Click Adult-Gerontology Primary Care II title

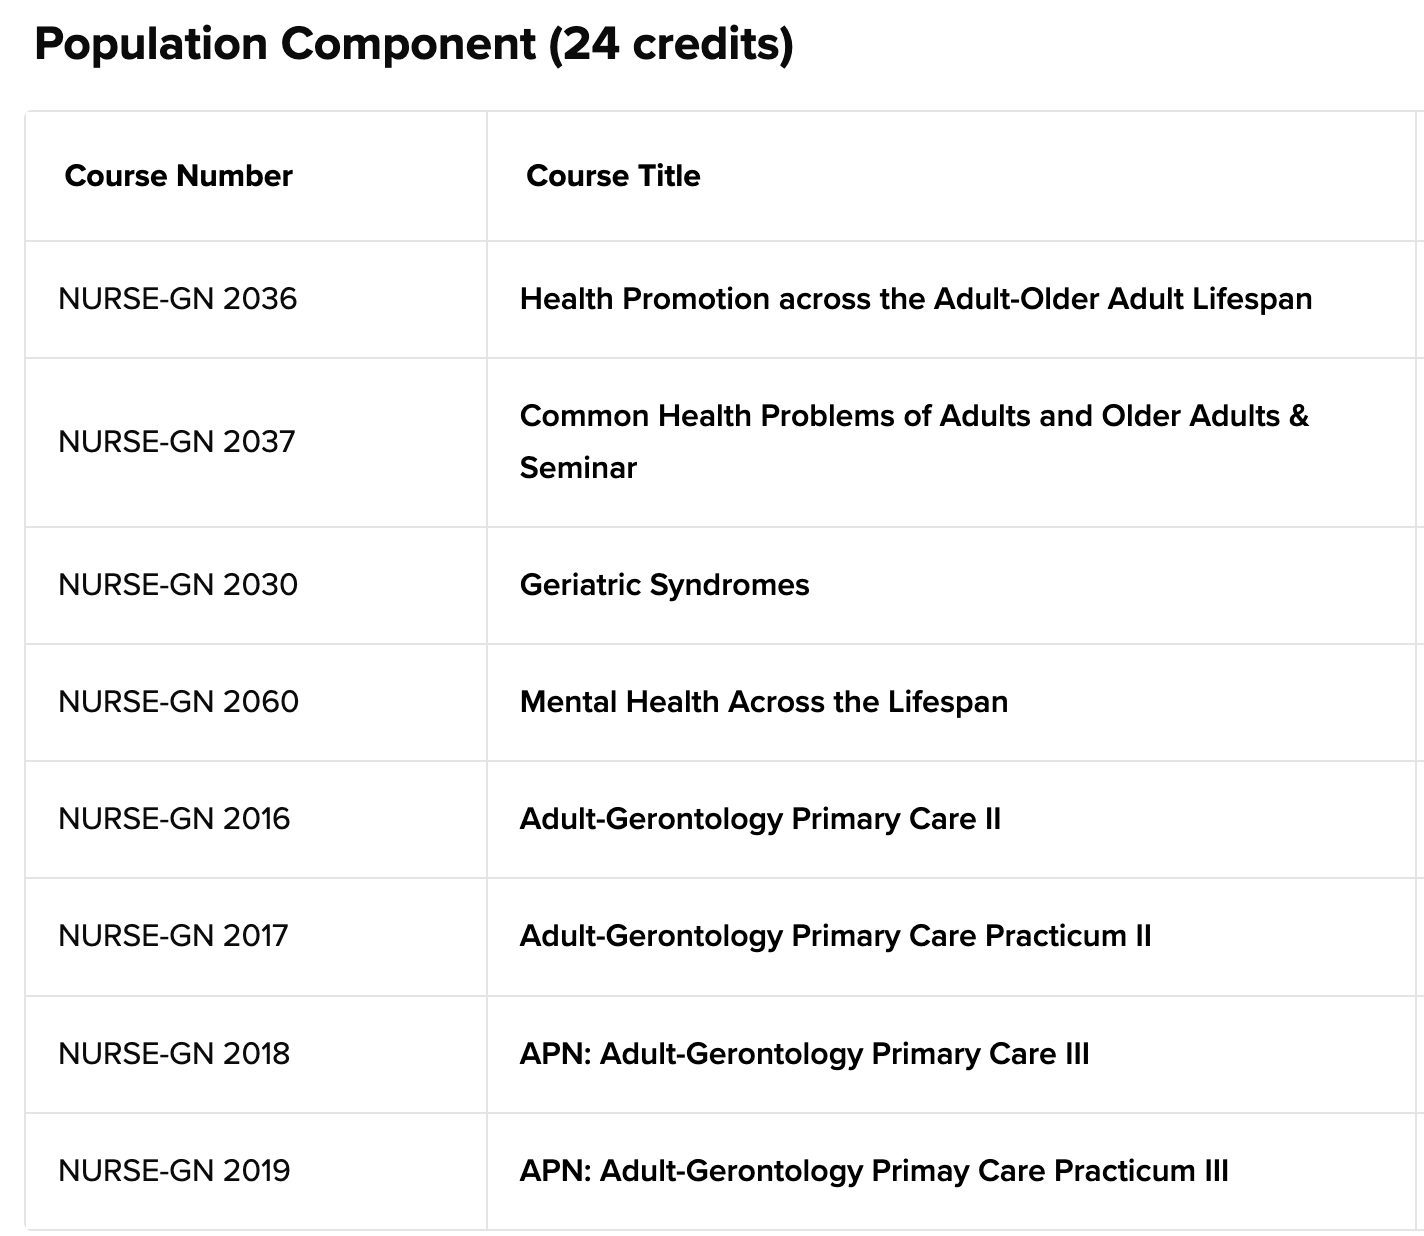click(x=760, y=819)
